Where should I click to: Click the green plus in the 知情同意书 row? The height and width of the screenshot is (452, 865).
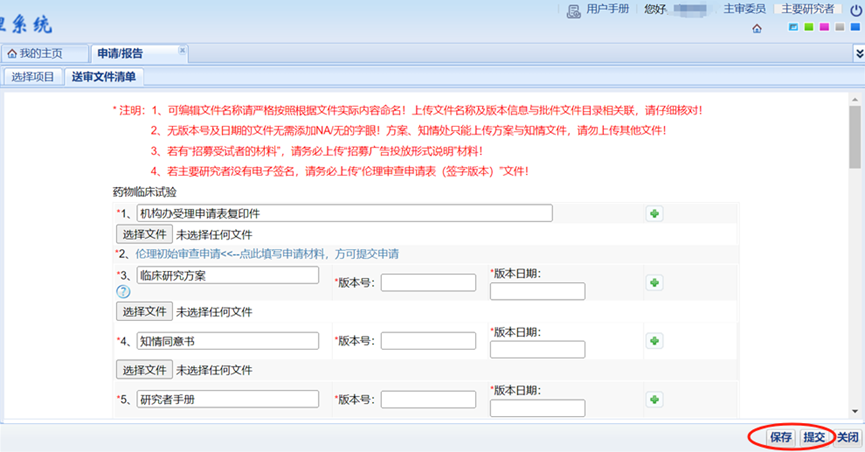[x=655, y=341]
